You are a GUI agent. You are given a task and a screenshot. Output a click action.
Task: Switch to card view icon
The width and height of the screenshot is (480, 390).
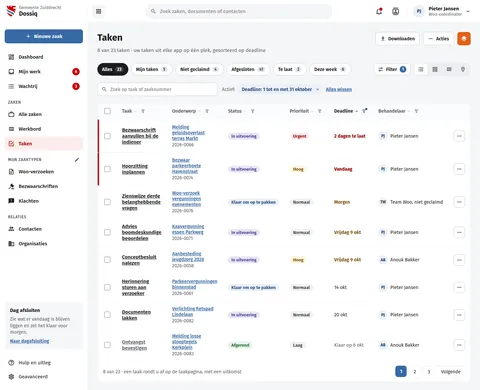click(449, 69)
